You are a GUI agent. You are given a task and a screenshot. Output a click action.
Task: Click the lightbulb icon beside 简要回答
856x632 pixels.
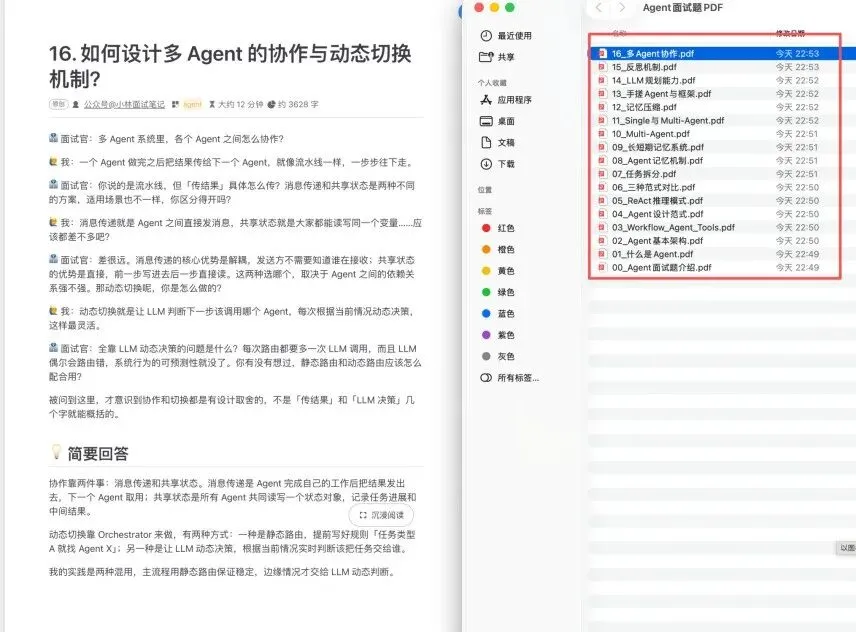click(x=56, y=451)
